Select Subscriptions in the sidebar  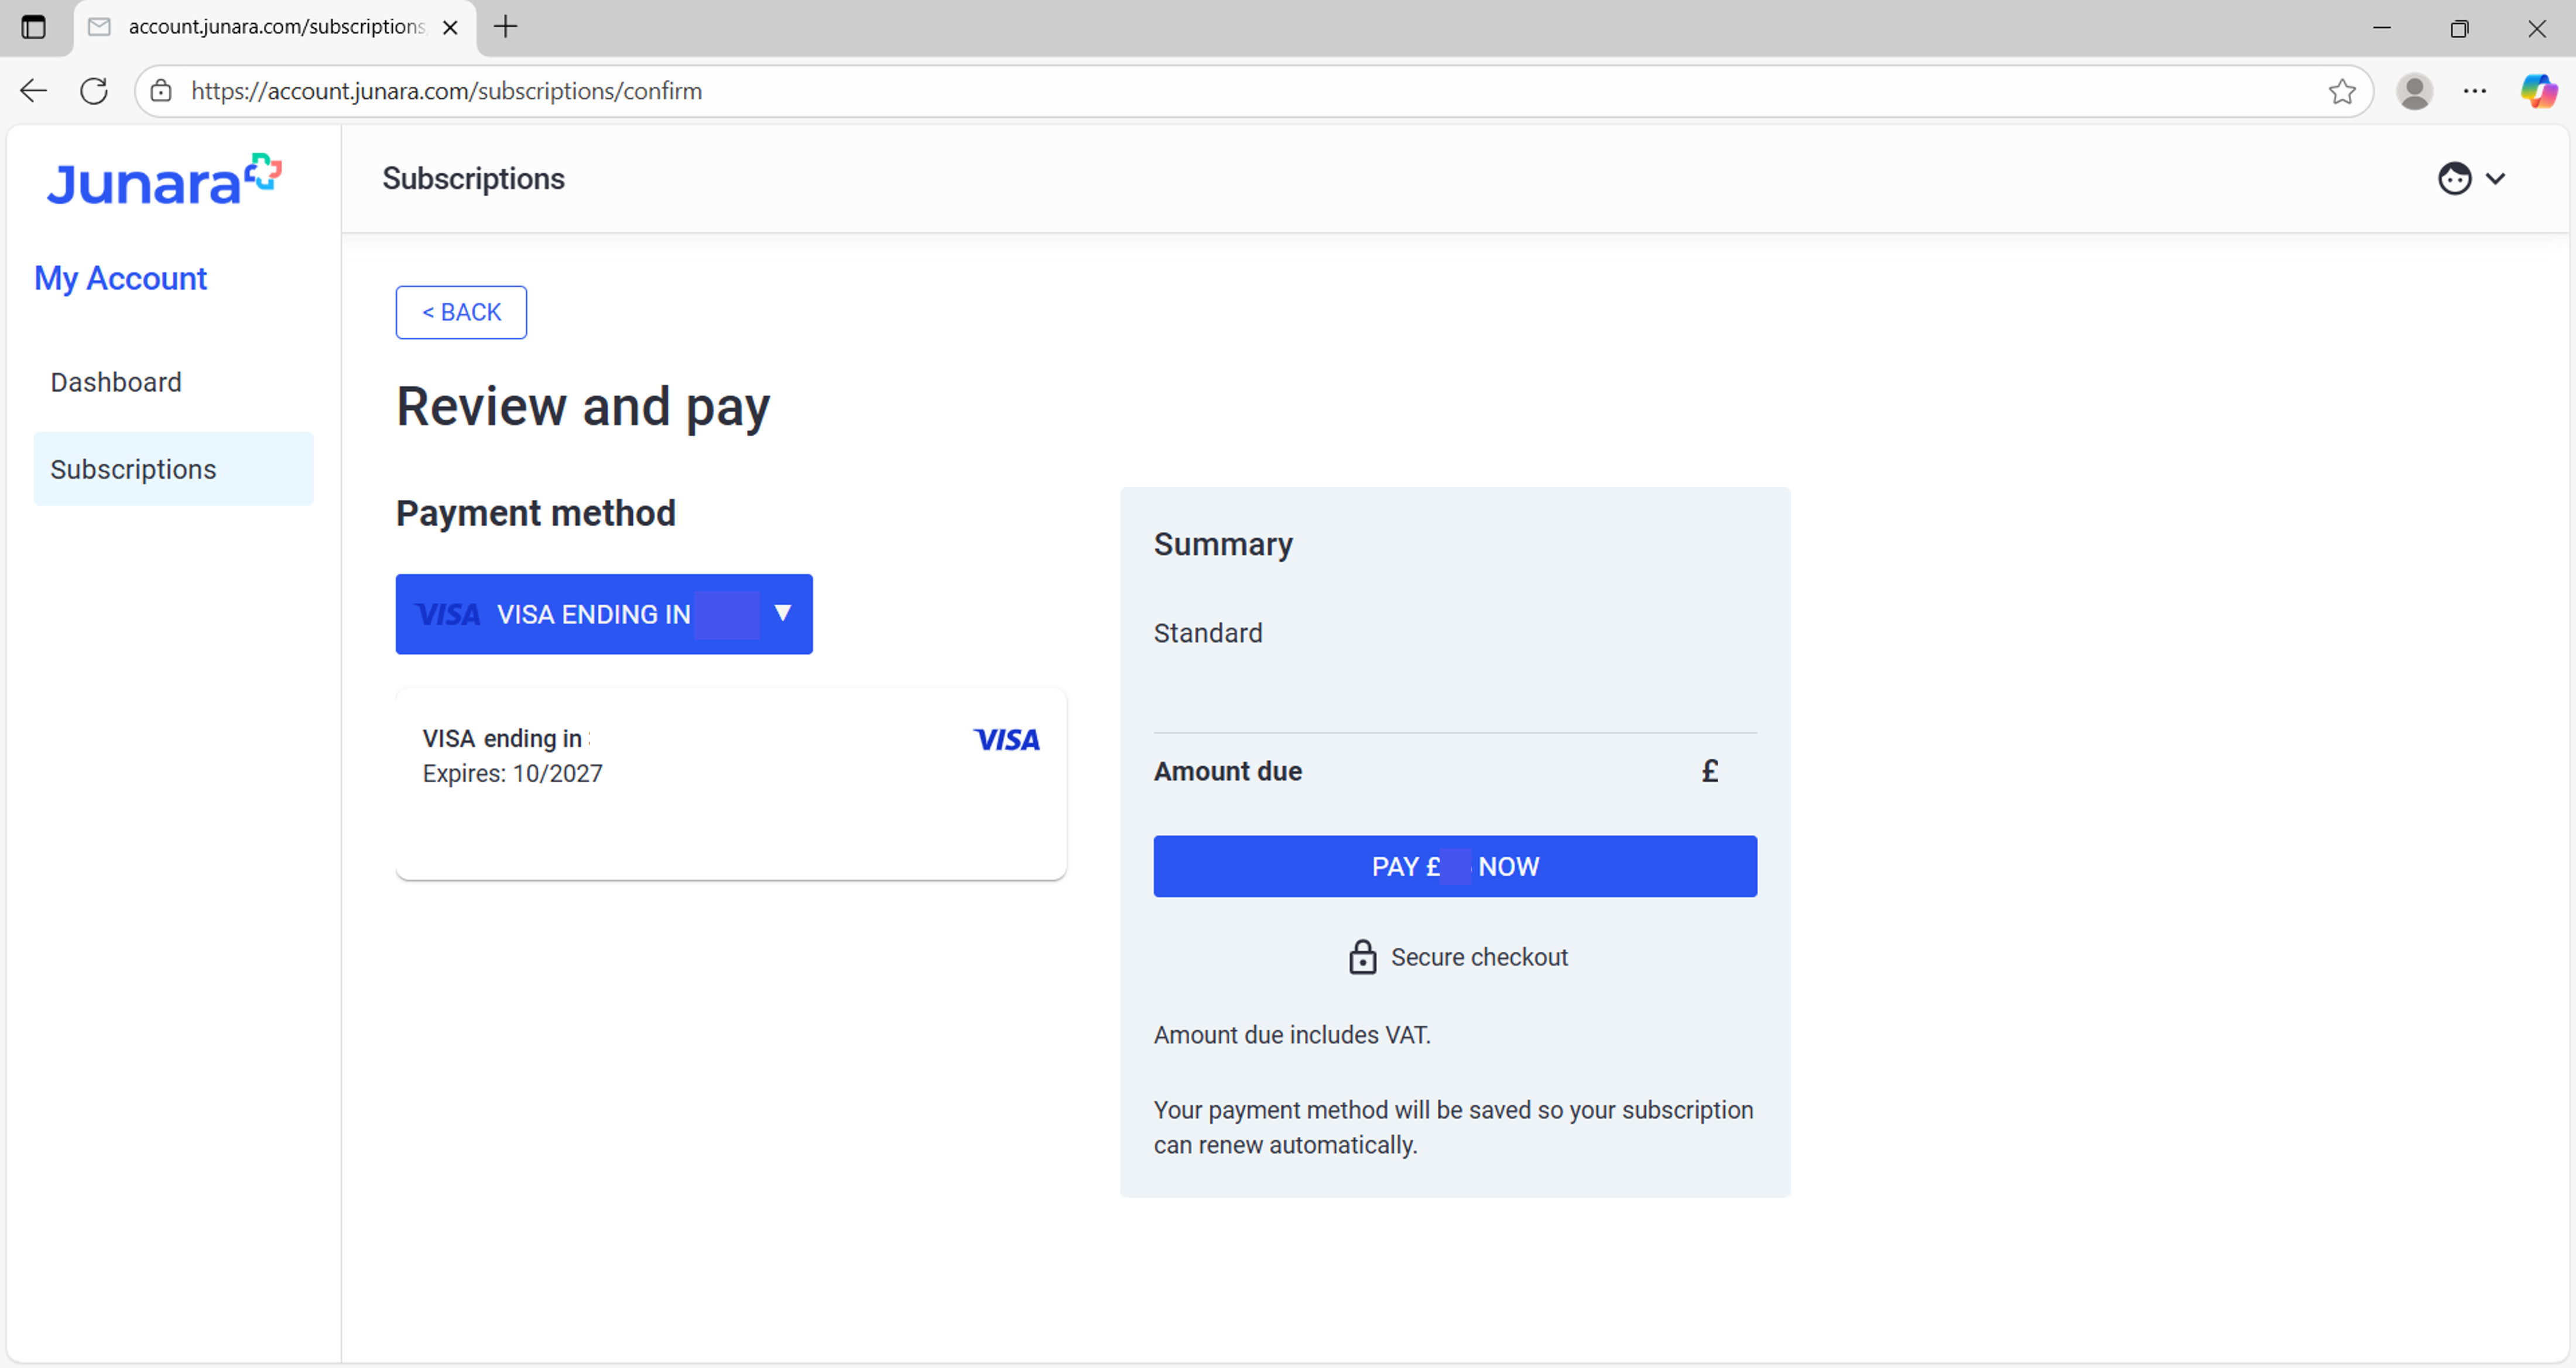tap(173, 469)
